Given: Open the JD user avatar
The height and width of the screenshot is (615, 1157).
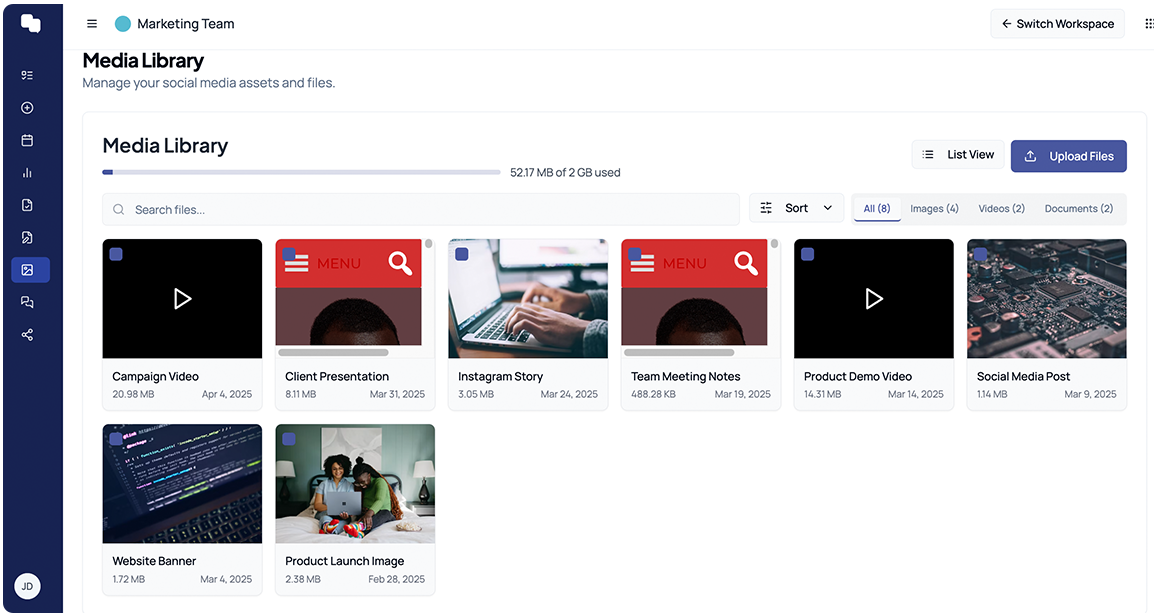Looking at the screenshot, I should pyautogui.click(x=27, y=586).
